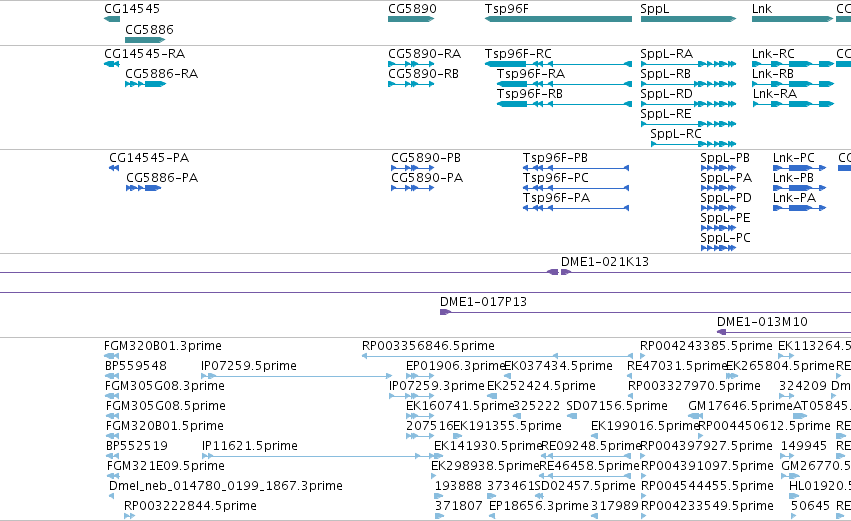Click the RP004391097.5prime EST label
Screen dimensions: 851x521
[707, 467]
